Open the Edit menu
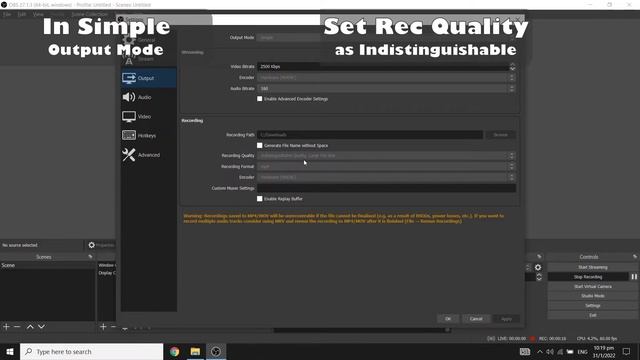 [x=22, y=14]
